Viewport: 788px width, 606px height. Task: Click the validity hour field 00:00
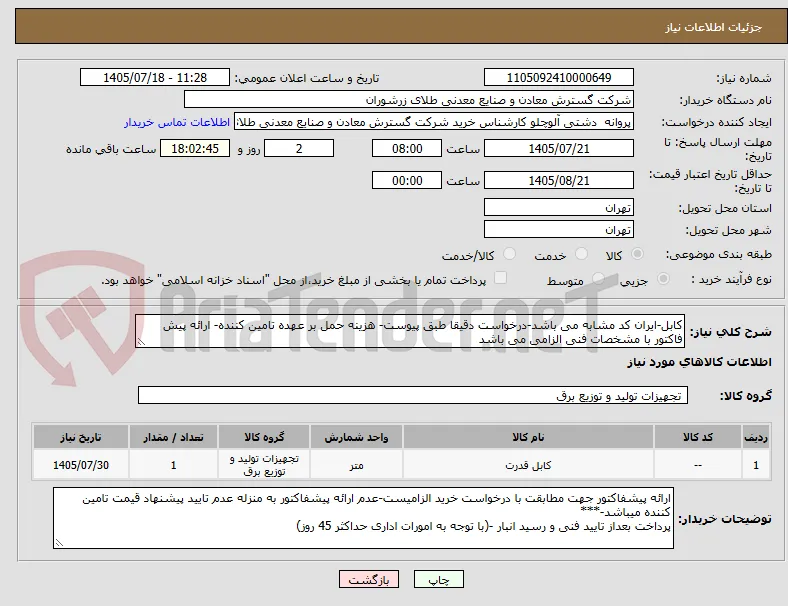click(407, 180)
